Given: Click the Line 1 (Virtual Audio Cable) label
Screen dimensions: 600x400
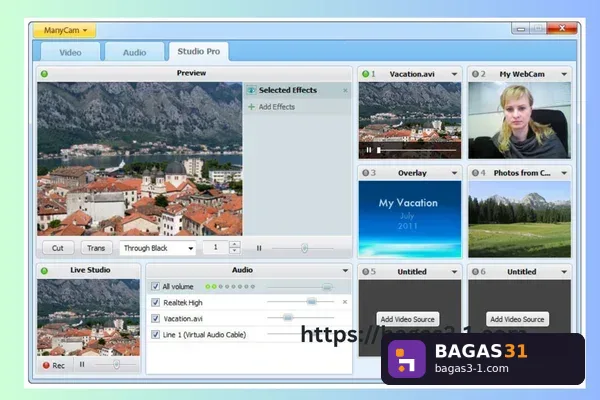Looking at the screenshot, I should [204, 335].
